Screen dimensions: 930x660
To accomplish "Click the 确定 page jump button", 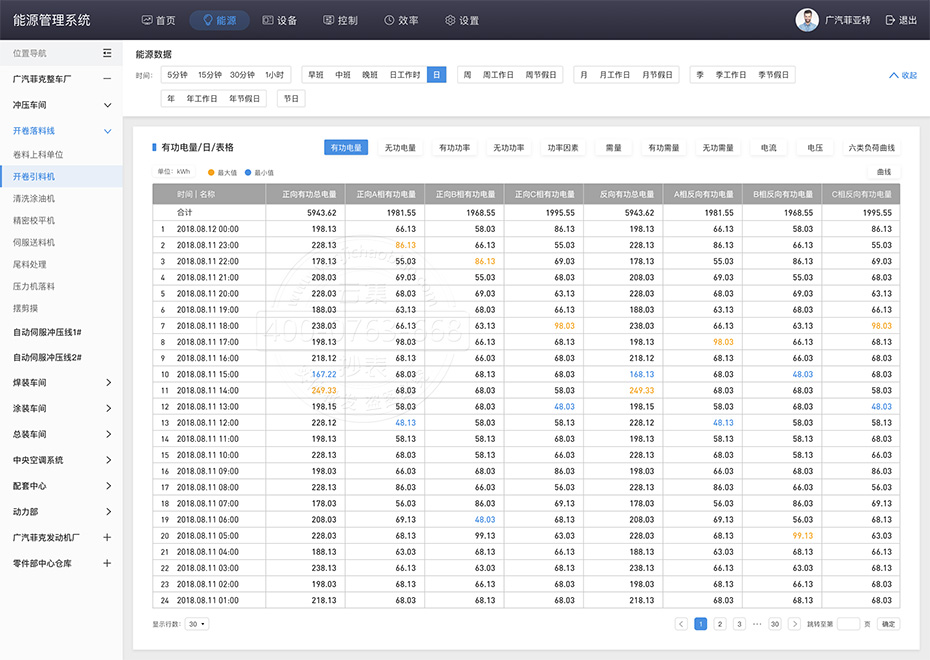I will [888, 624].
